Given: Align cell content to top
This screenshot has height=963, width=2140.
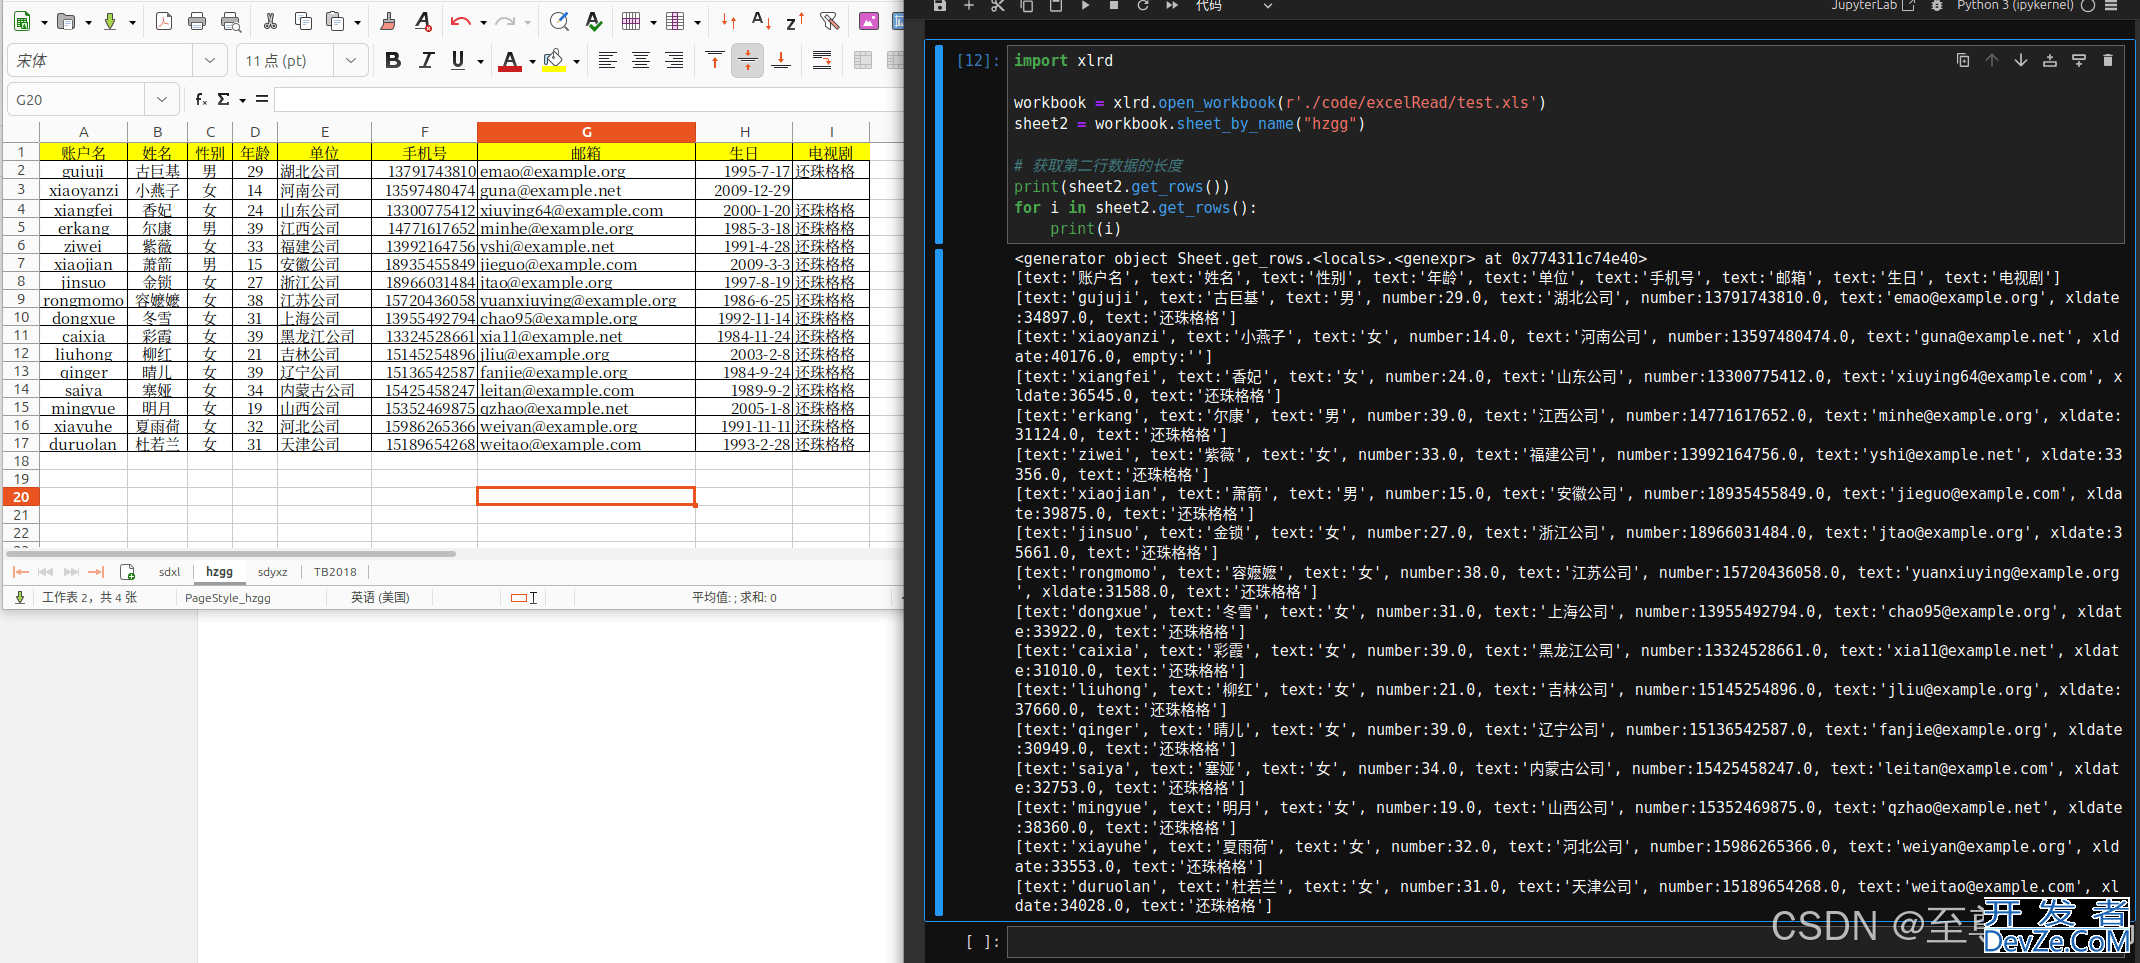Looking at the screenshot, I should pyautogui.click(x=715, y=61).
